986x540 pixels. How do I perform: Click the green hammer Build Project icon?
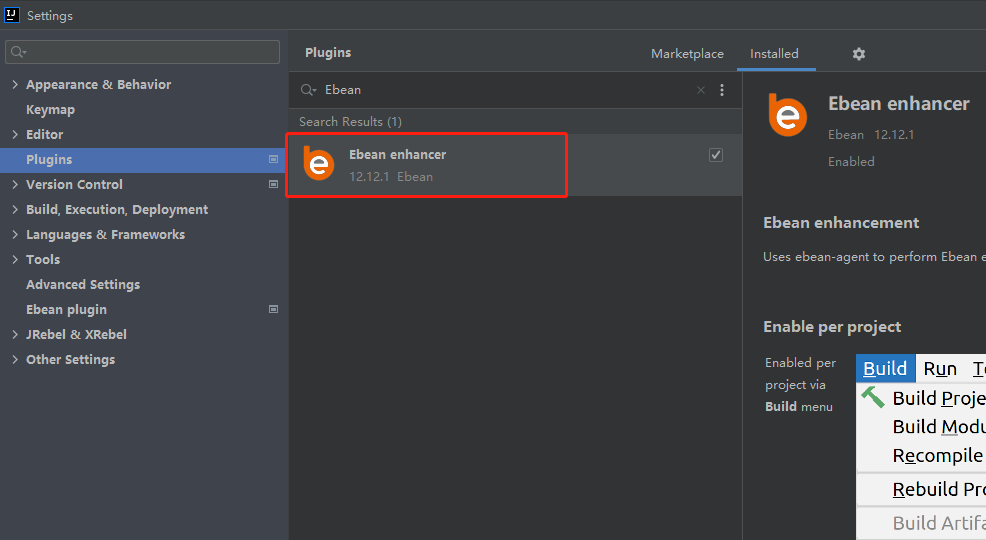(873, 397)
